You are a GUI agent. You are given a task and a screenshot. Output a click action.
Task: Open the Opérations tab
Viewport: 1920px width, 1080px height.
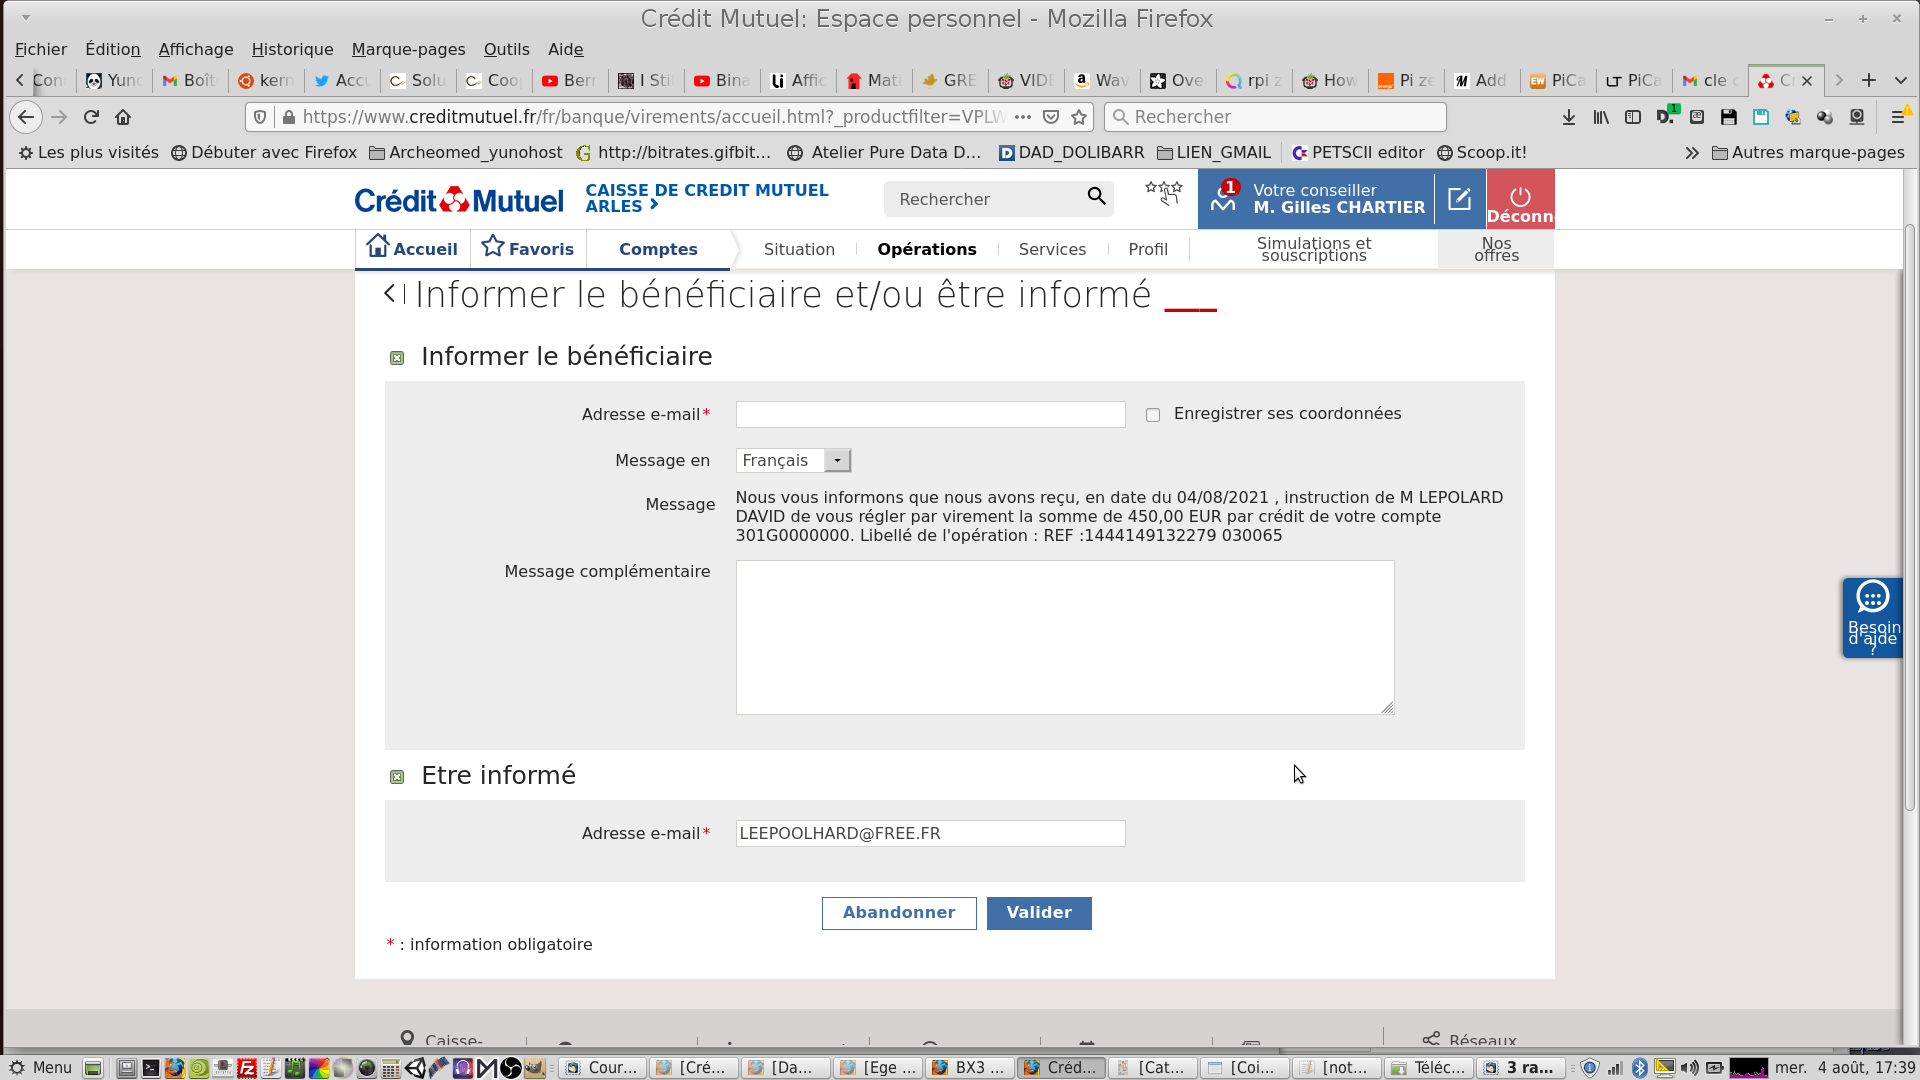(x=926, y=249)
